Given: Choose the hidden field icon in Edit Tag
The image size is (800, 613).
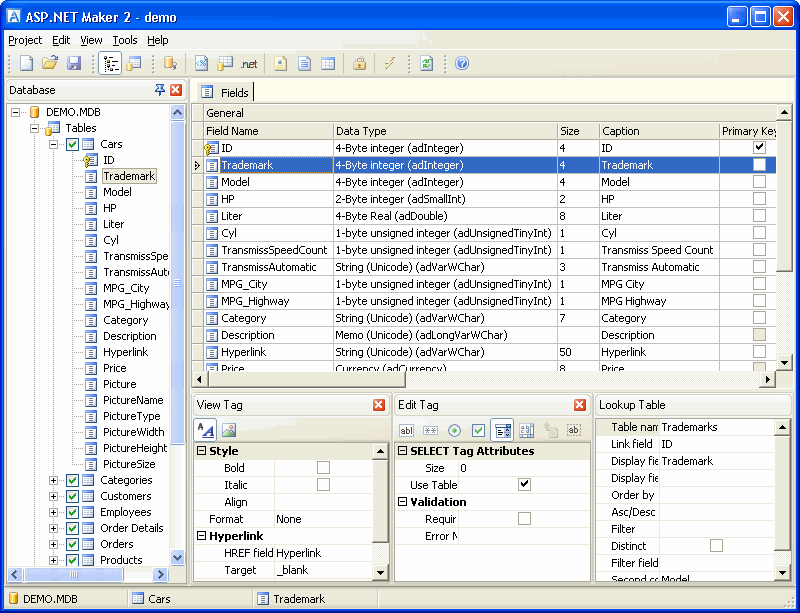Looking at the screenshot, I should pos(573,430).
